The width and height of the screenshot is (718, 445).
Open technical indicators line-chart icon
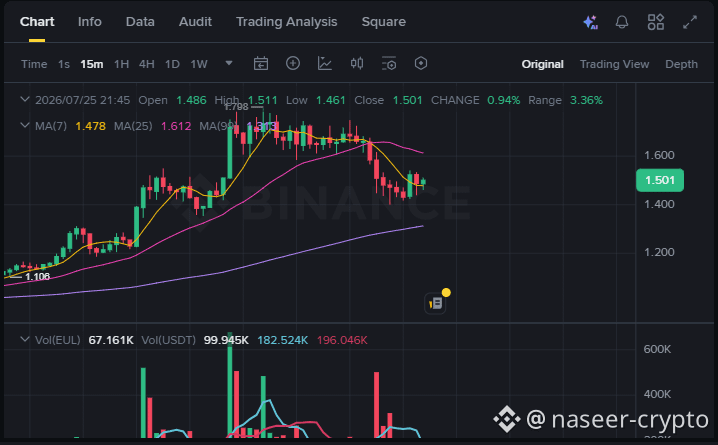325,64
